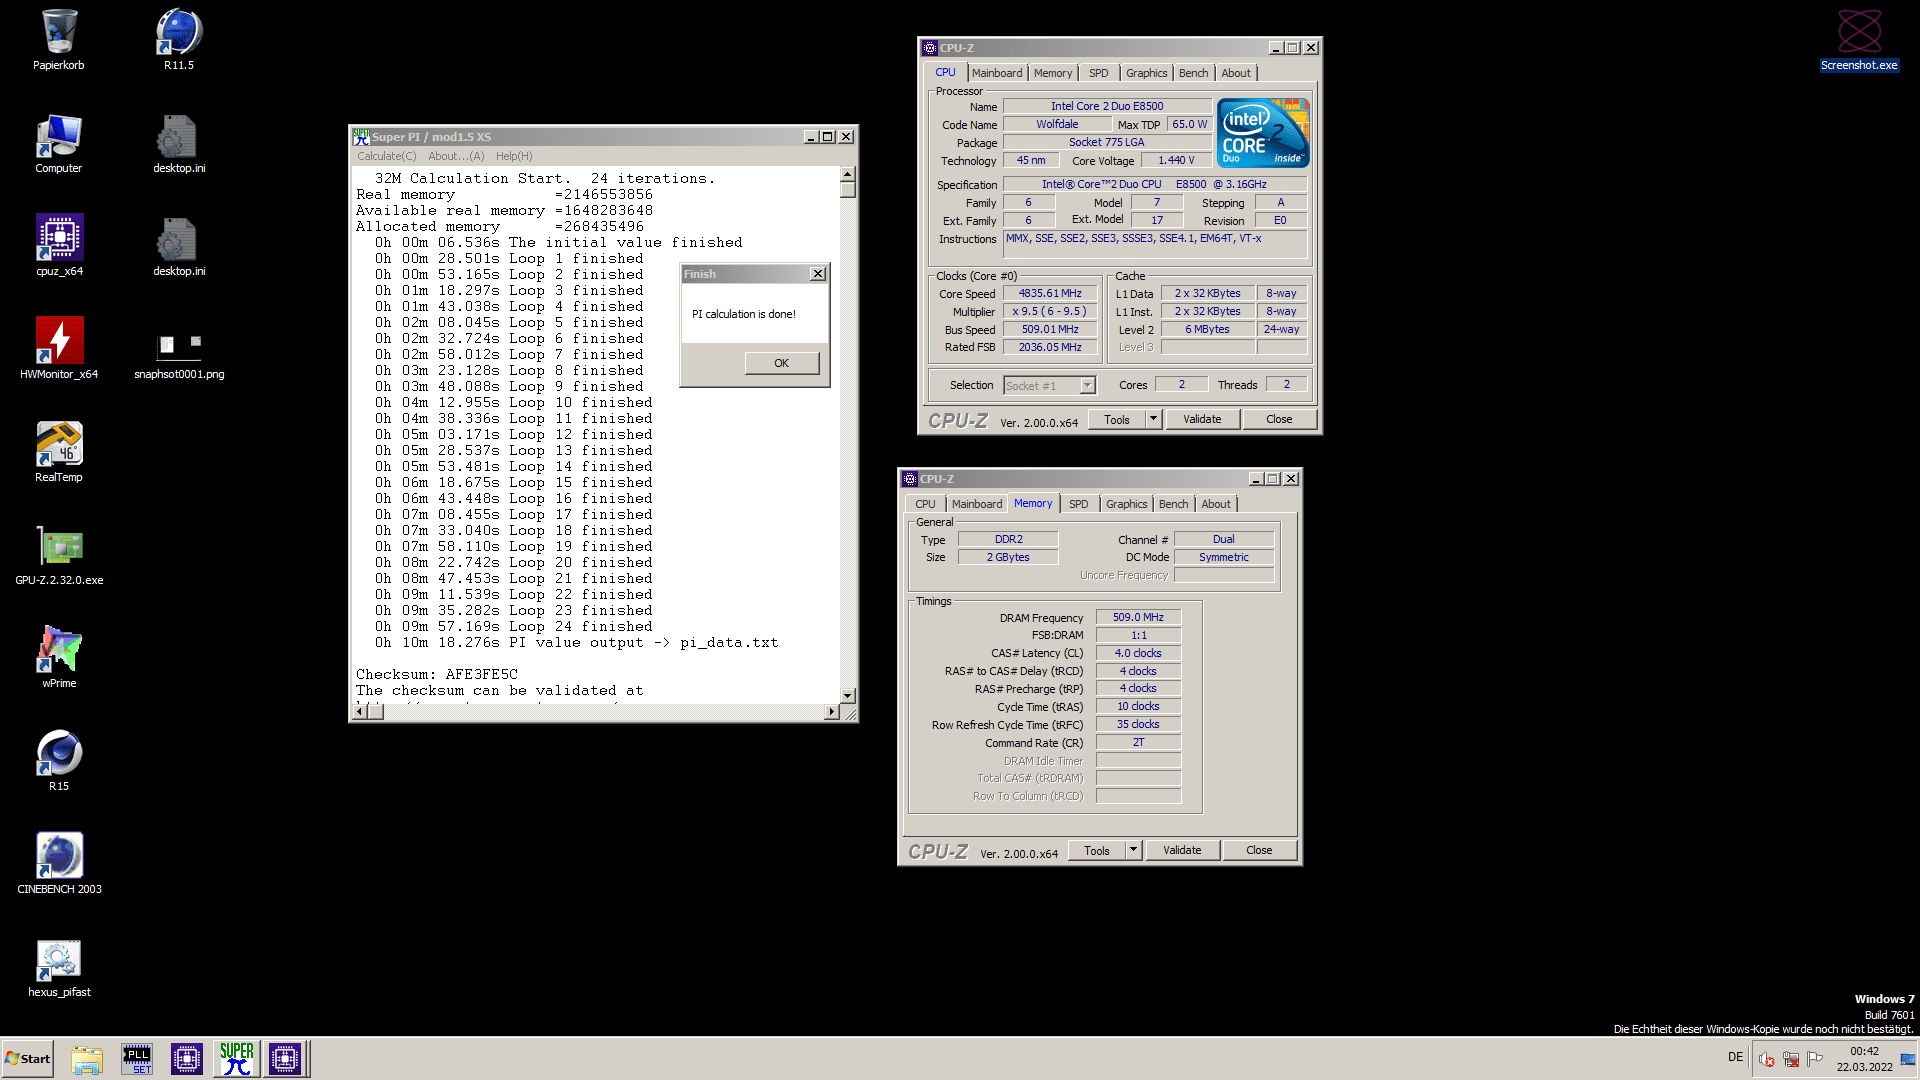Image resolution: width=1920 pixels, height=1080 pixels.
Task: Switch to Mainboard tab in upper CPU-Z
Action: [997, 73]
